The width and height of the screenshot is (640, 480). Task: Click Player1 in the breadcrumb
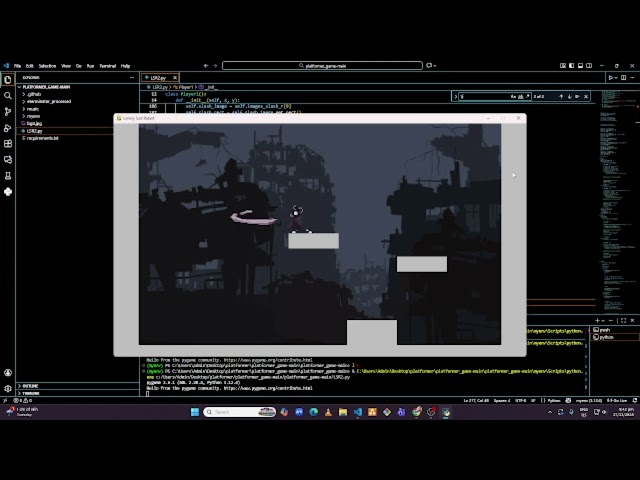(x=186, y=87)
